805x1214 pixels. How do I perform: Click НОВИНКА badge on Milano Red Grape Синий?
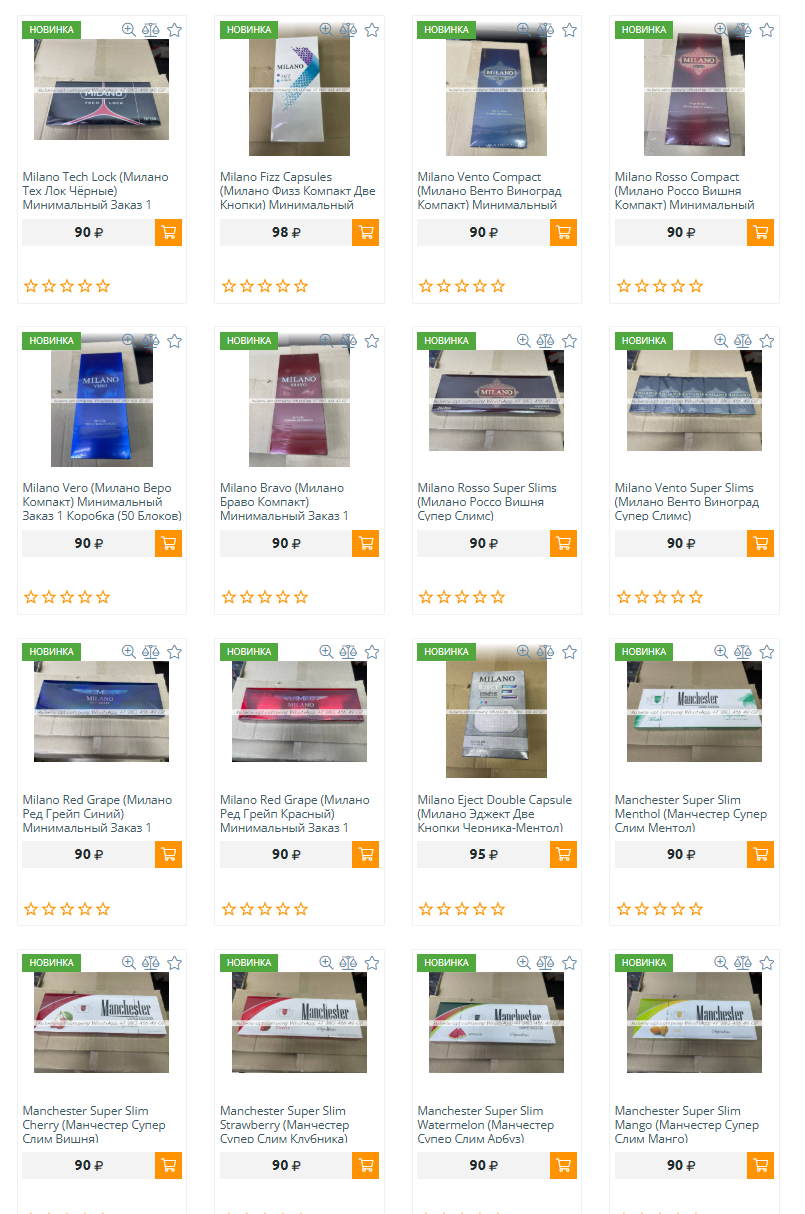51,652
